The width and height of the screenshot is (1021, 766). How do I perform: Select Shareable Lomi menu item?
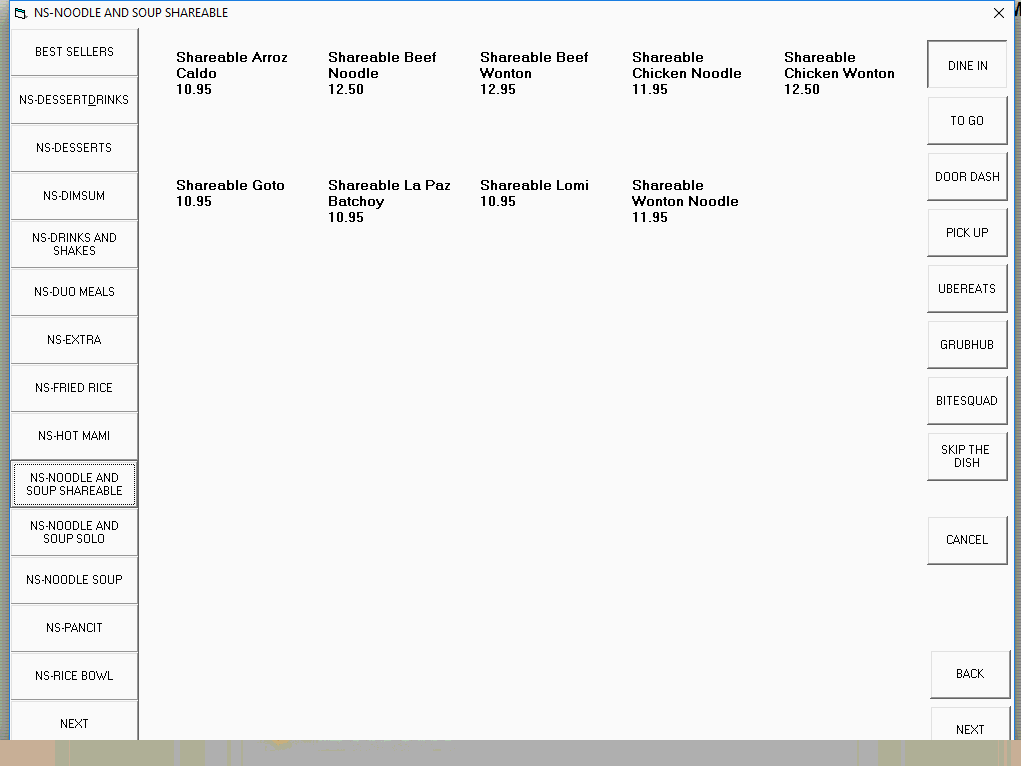[x=534, y=193]
